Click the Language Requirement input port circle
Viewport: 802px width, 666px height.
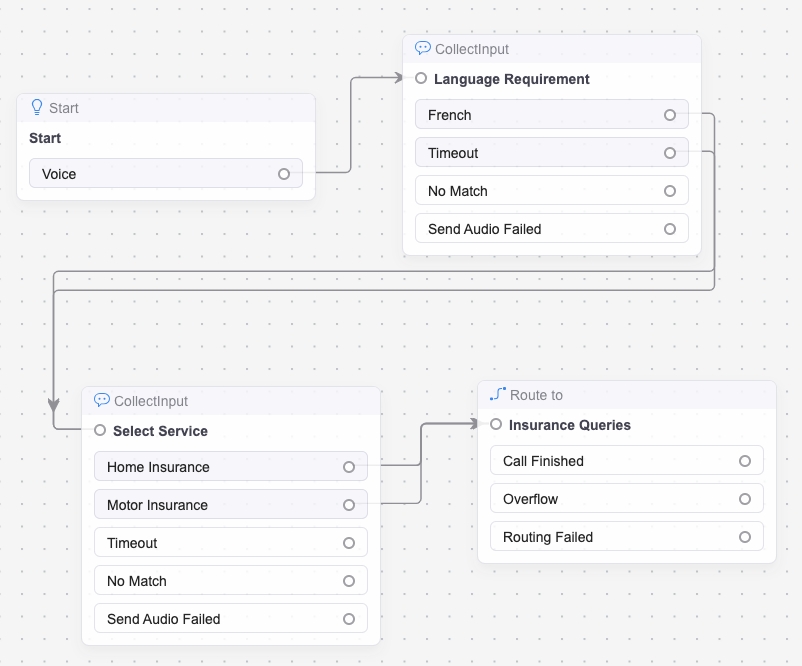[x=421, y=78]
